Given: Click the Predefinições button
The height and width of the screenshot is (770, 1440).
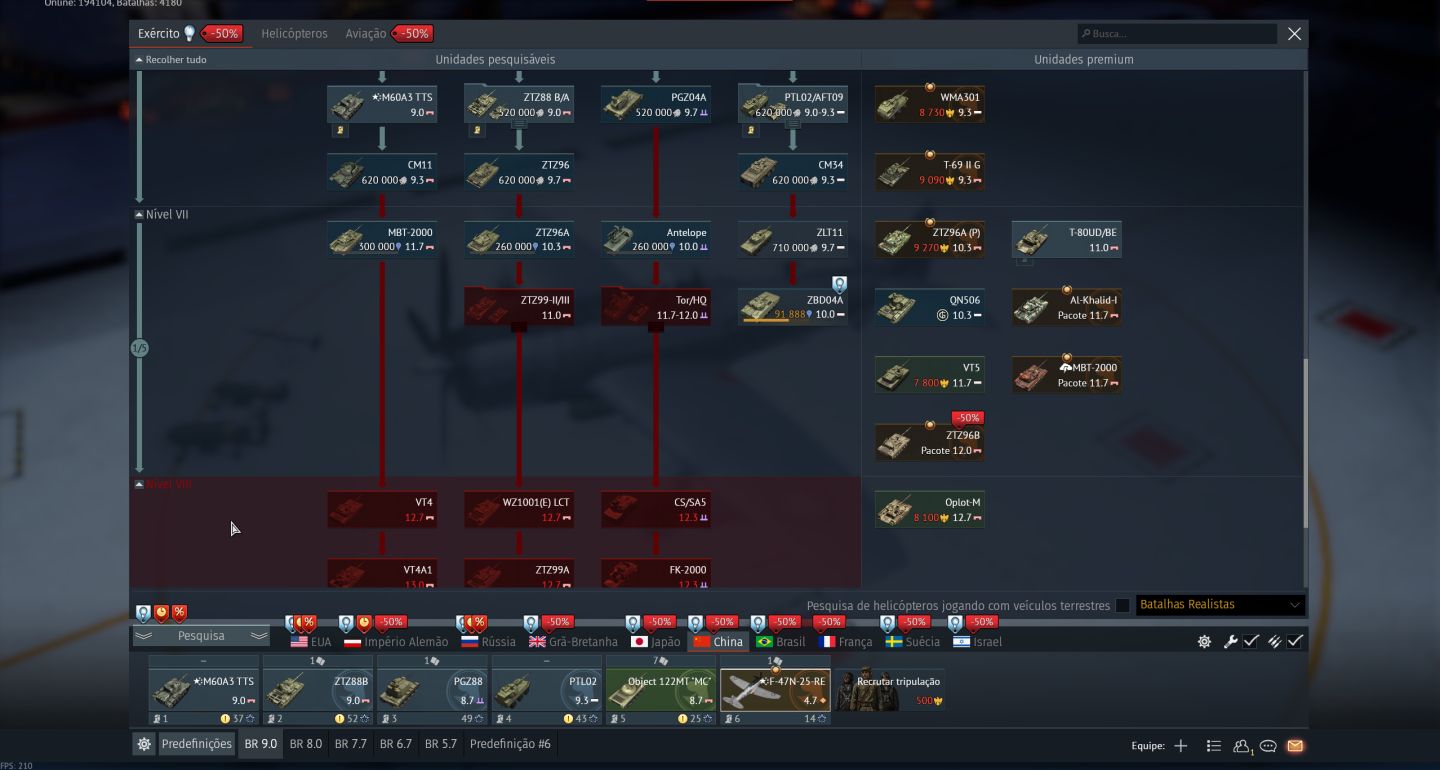Looking at the screenshot, I should 197,744.
